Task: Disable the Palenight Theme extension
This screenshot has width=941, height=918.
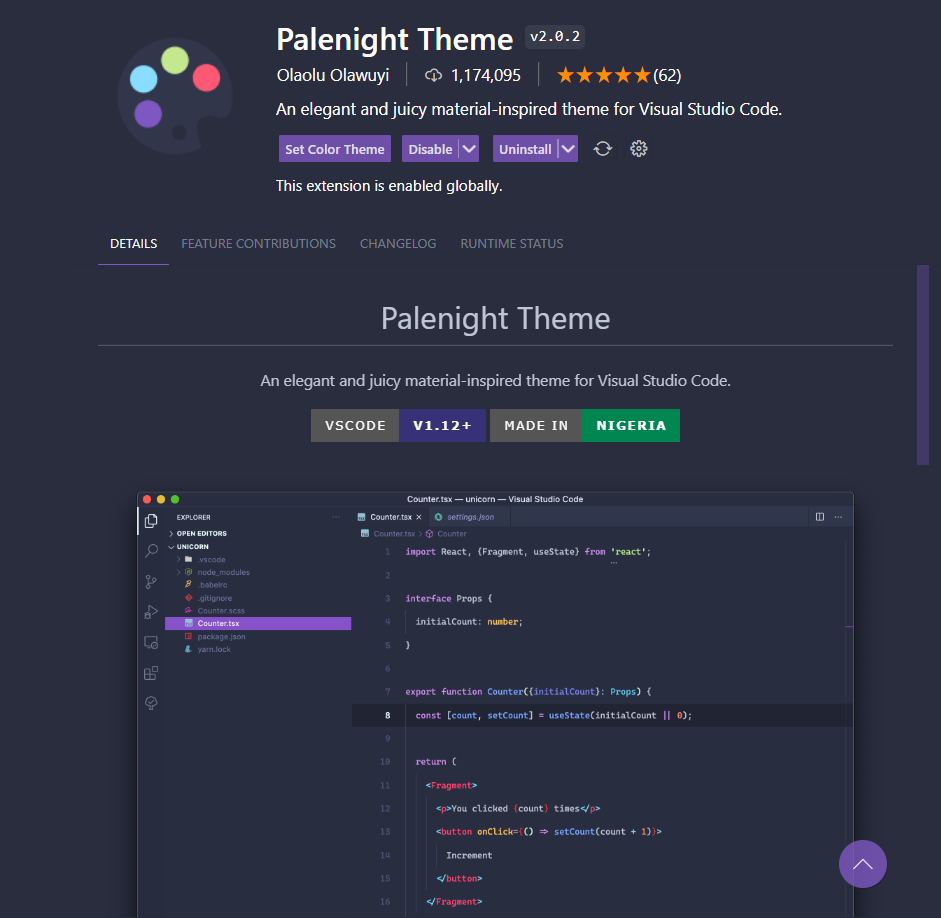Action: (x=431, y=148)
